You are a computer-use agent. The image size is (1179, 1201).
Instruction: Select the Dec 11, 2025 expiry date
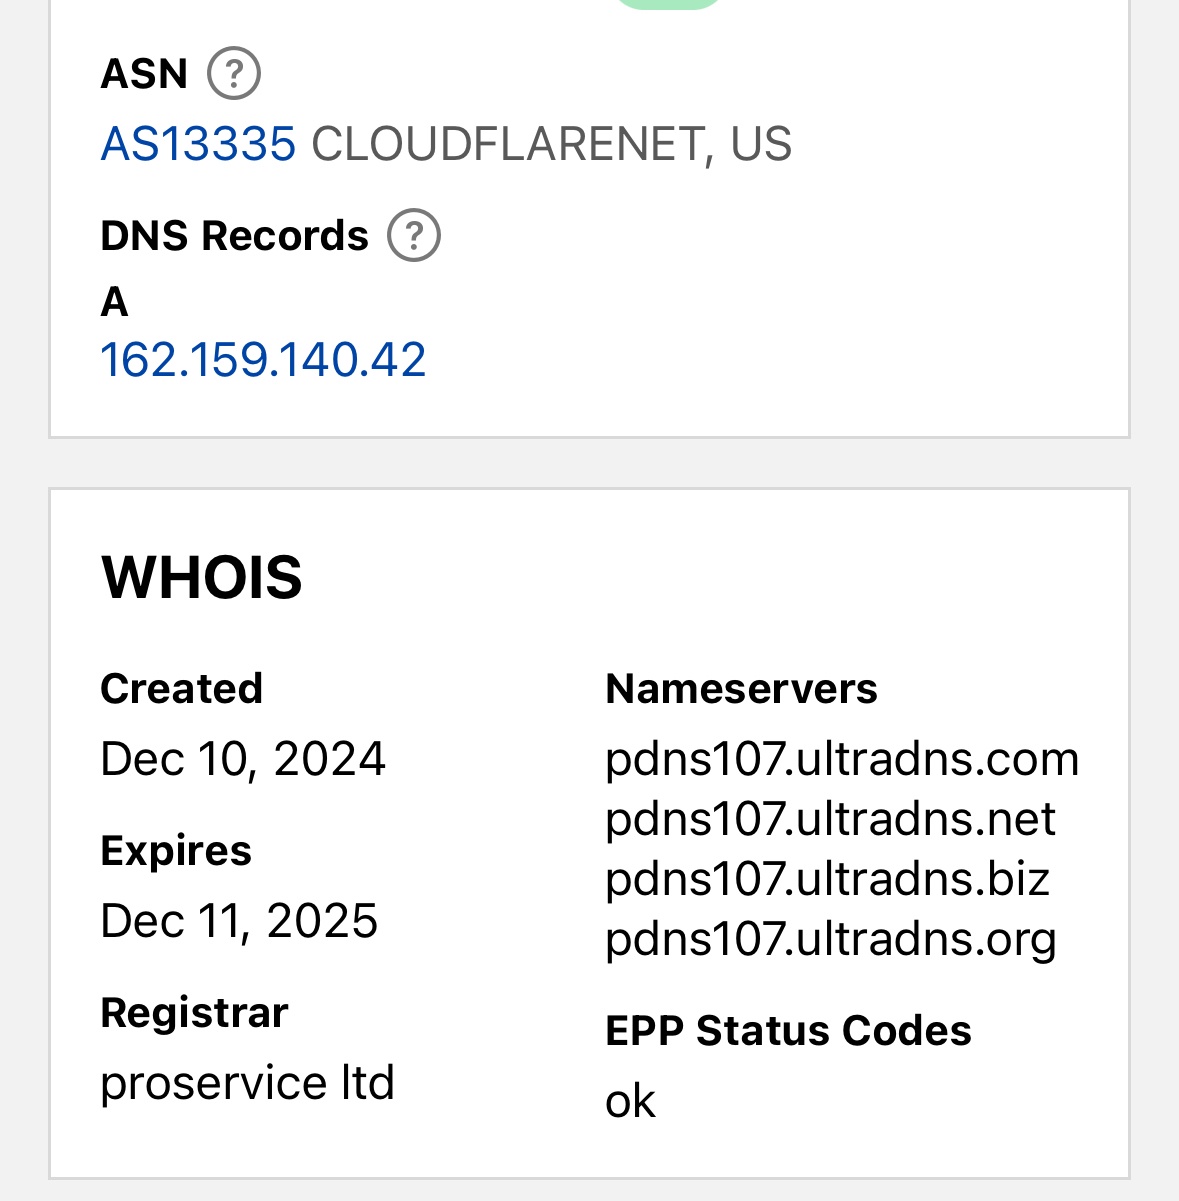[239, 921]
